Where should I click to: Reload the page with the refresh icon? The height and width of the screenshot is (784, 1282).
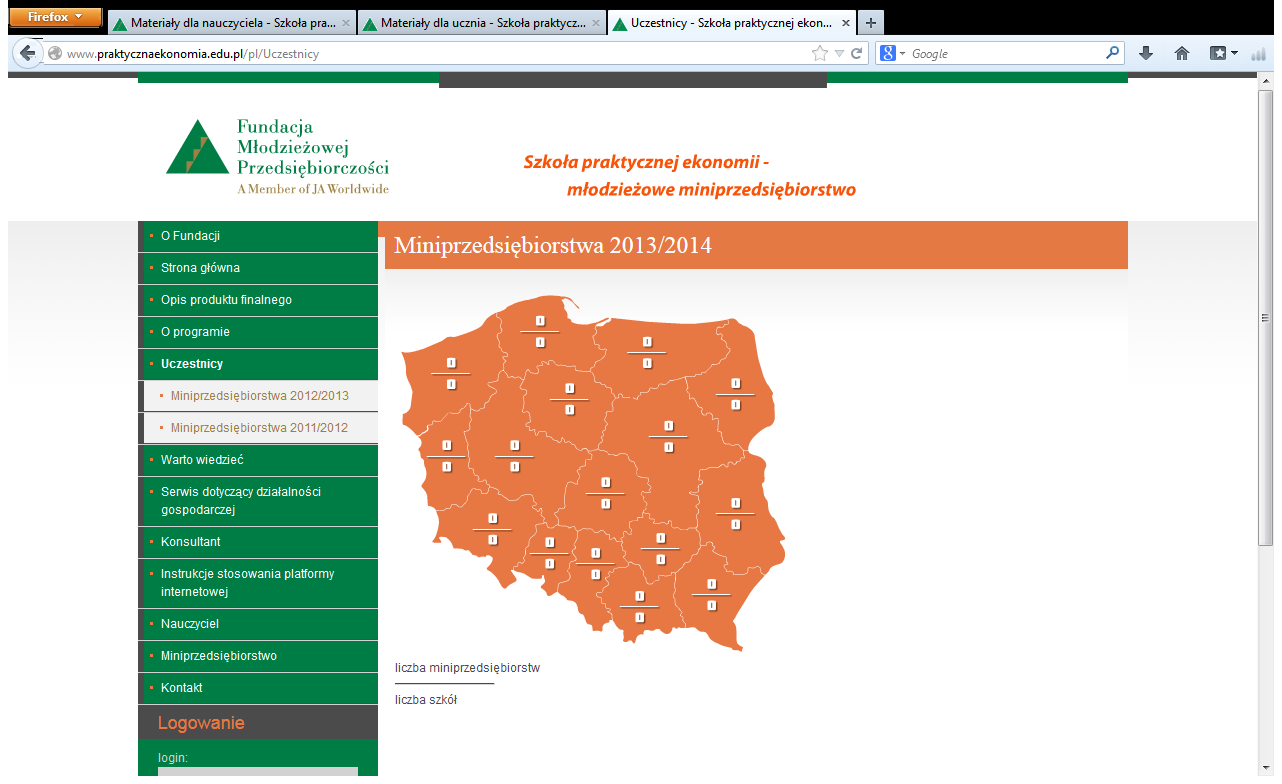[857, 54]
